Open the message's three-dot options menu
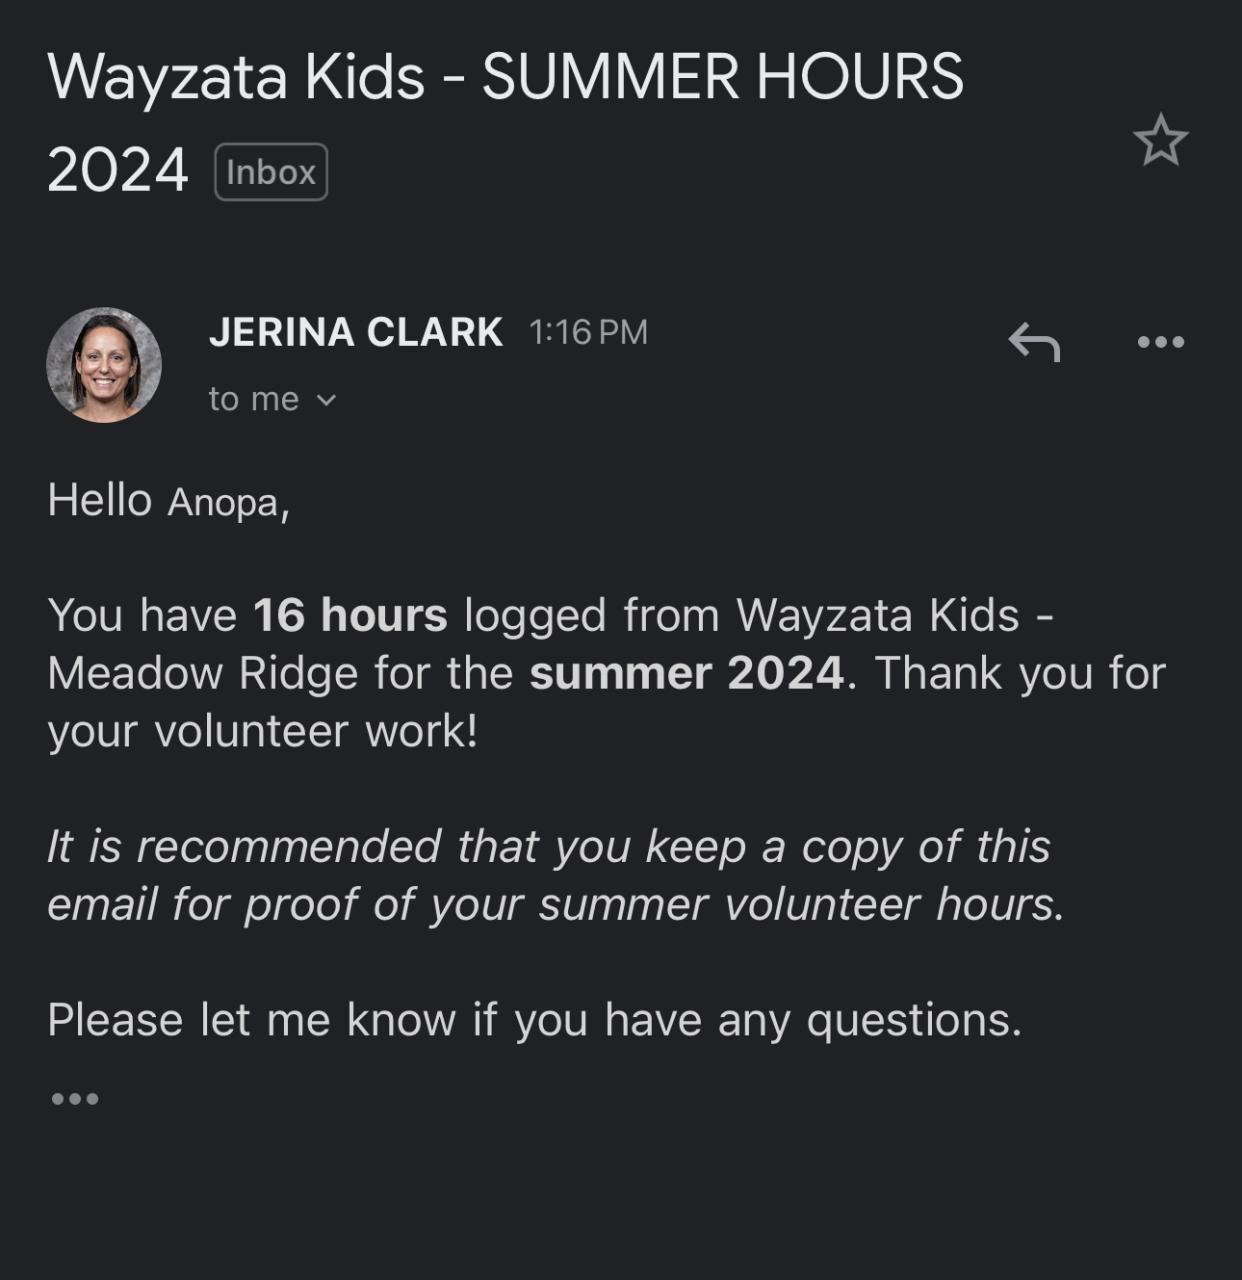 (x=1160, y=342)
